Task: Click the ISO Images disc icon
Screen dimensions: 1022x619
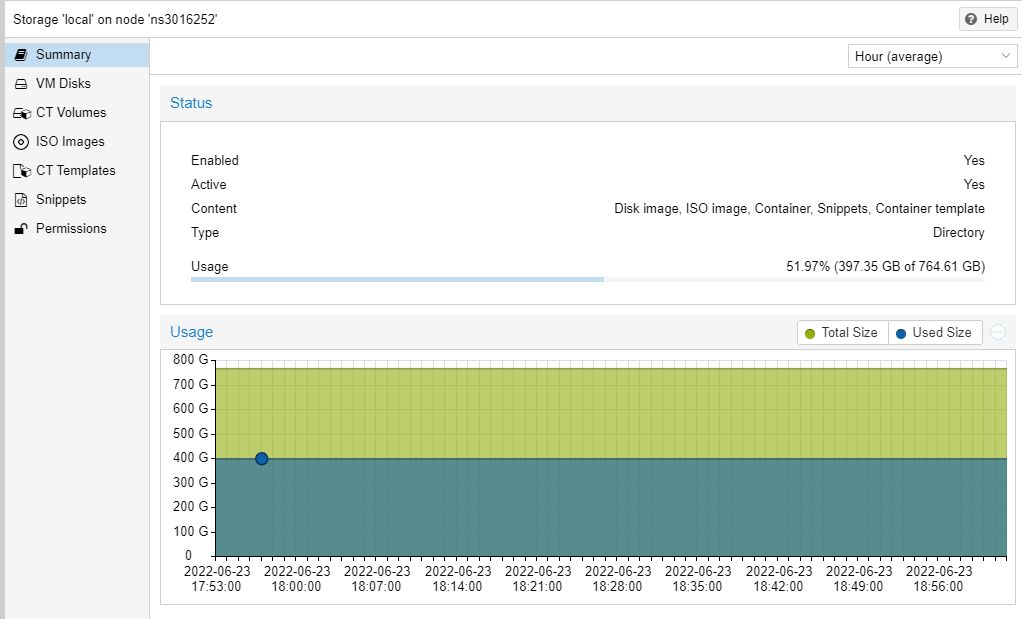Action: [x=20, y=142]
